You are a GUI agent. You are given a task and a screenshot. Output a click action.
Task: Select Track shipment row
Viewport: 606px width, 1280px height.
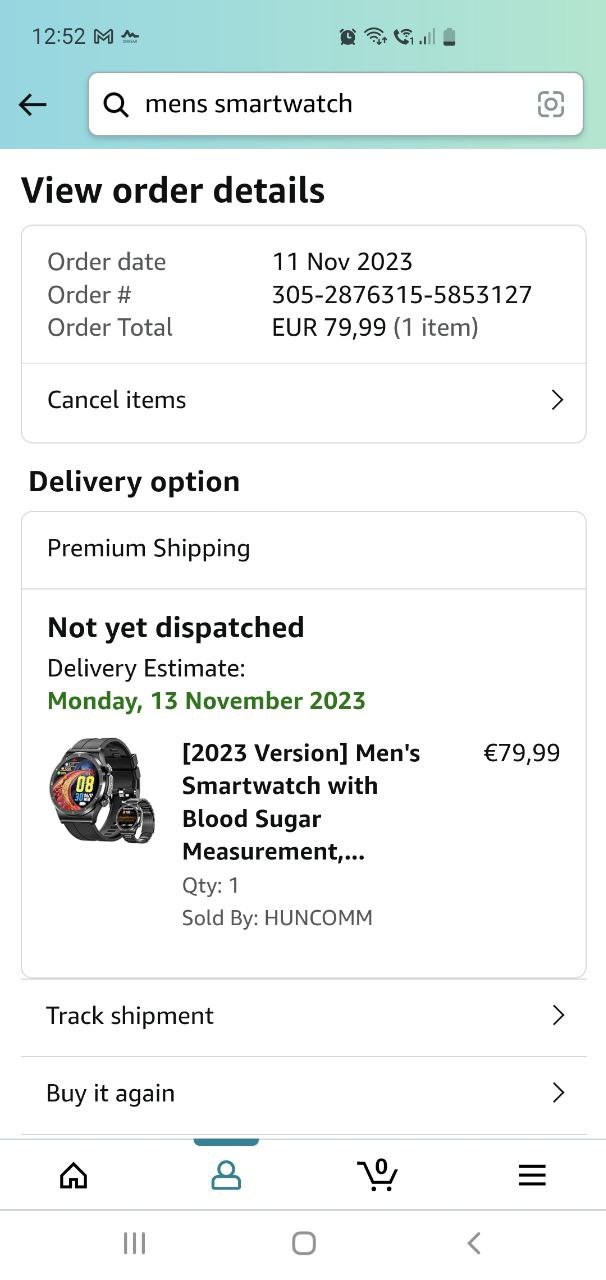pyautogui.click(x=303, y=1017)
